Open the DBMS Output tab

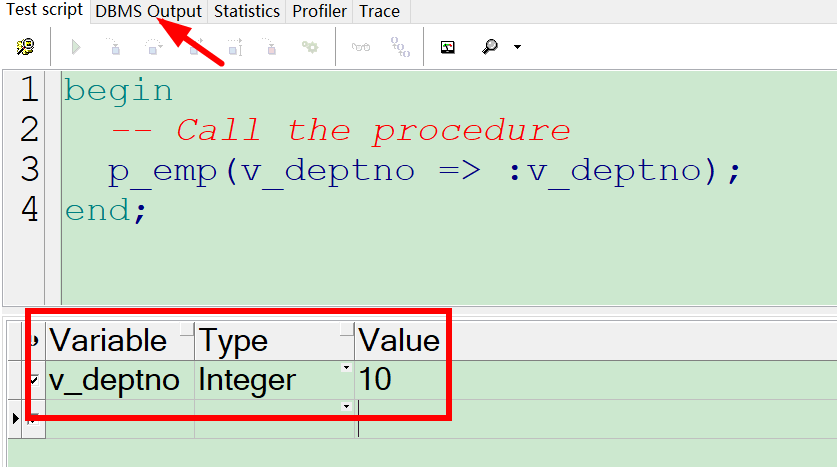[148, 11]
